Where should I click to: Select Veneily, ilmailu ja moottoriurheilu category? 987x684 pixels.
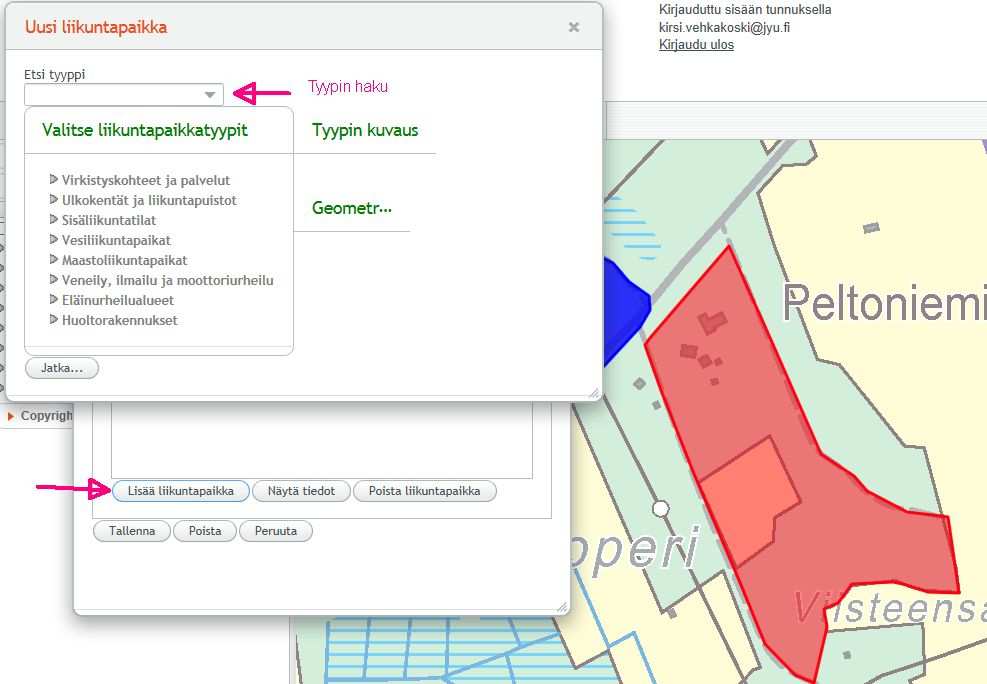(167, 281)
